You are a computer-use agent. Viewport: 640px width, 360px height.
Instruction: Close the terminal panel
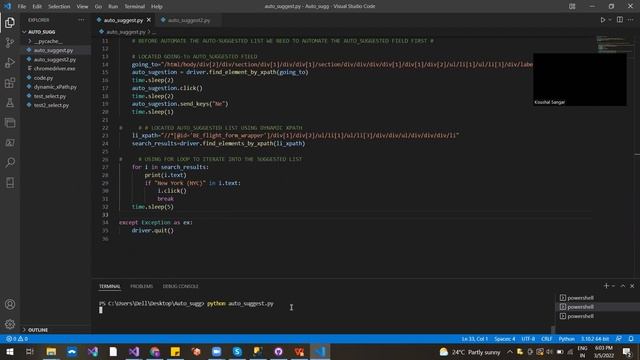[632, 286]
